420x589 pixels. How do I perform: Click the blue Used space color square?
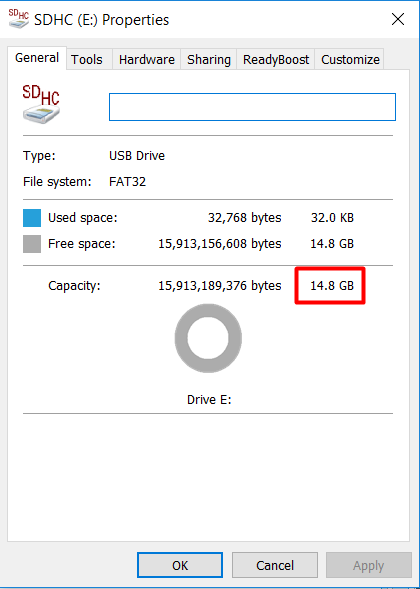click(32, 218)
